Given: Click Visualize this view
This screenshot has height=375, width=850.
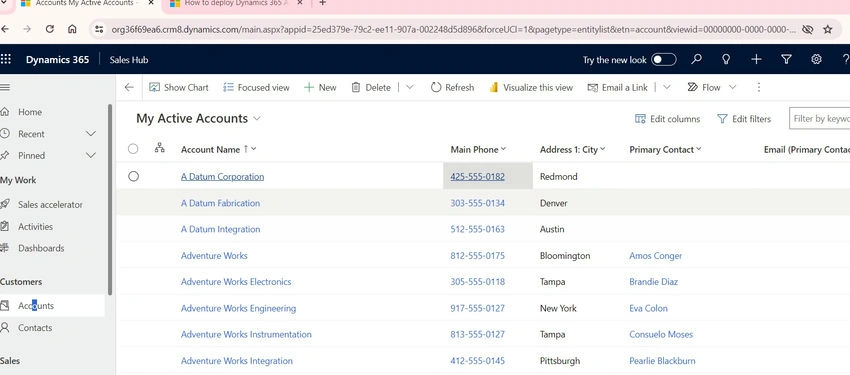Looking at the screenshot, I should [531, 87].
